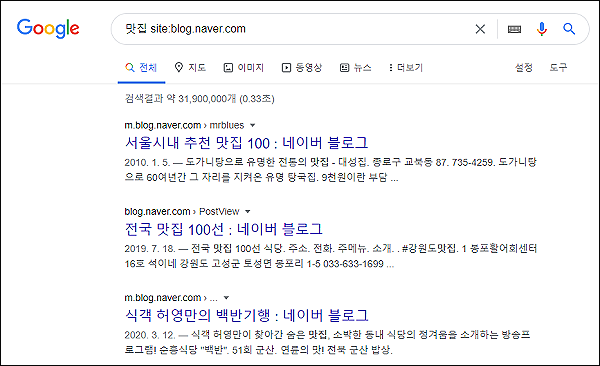Click snippet dated 2020. 3. 12.
600x366 pixels.
click(327, 342)
